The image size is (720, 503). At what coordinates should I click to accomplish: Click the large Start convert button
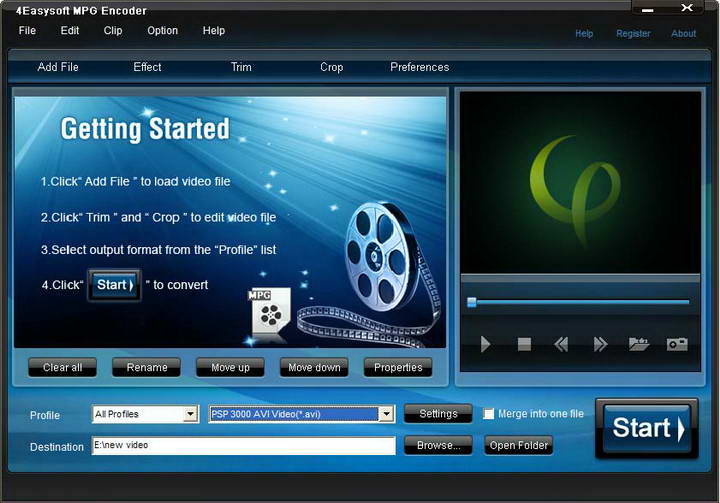(x=647, y=428)
